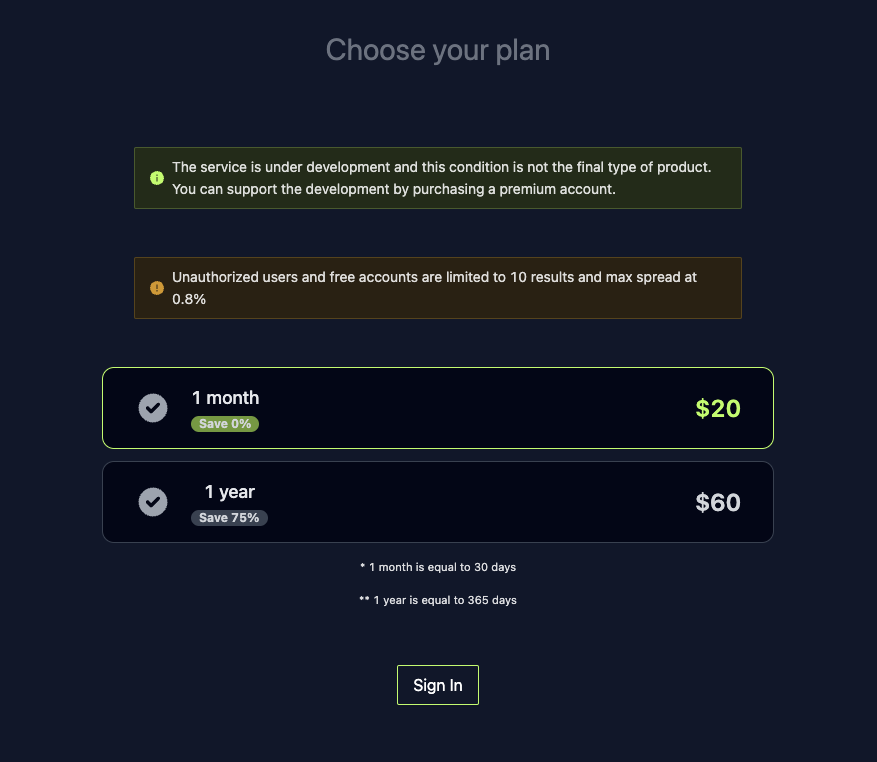Click the Save 0% badge
The image size is (877, 762).
[225, 424]
